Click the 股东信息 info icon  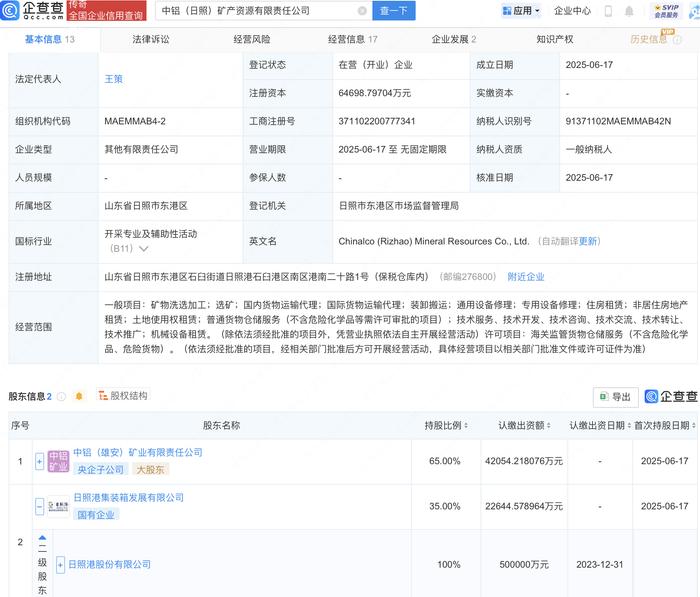click(62, 397)
